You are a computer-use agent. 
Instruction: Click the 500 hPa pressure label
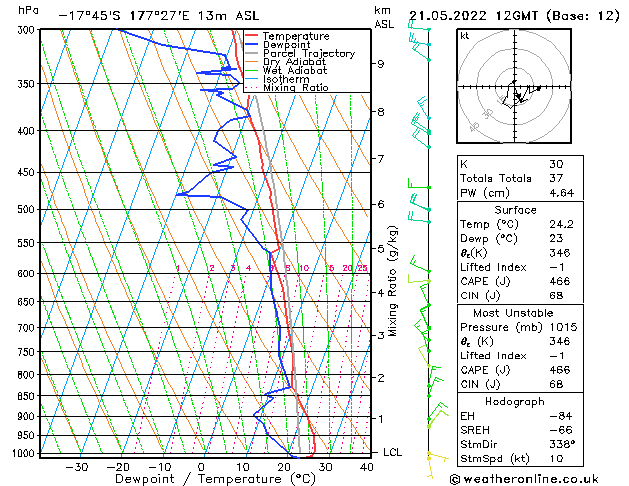(28, 209)
